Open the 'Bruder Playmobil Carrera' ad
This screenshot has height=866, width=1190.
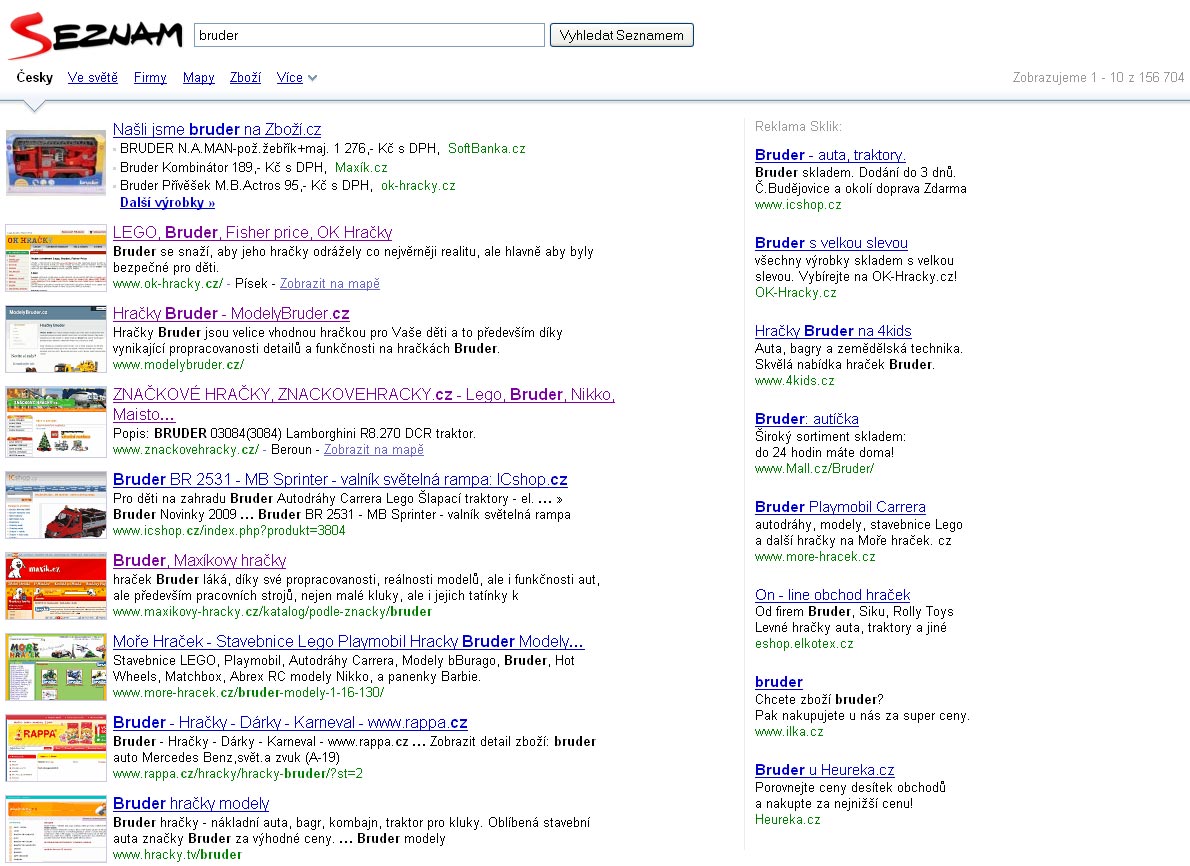[840, 507]
